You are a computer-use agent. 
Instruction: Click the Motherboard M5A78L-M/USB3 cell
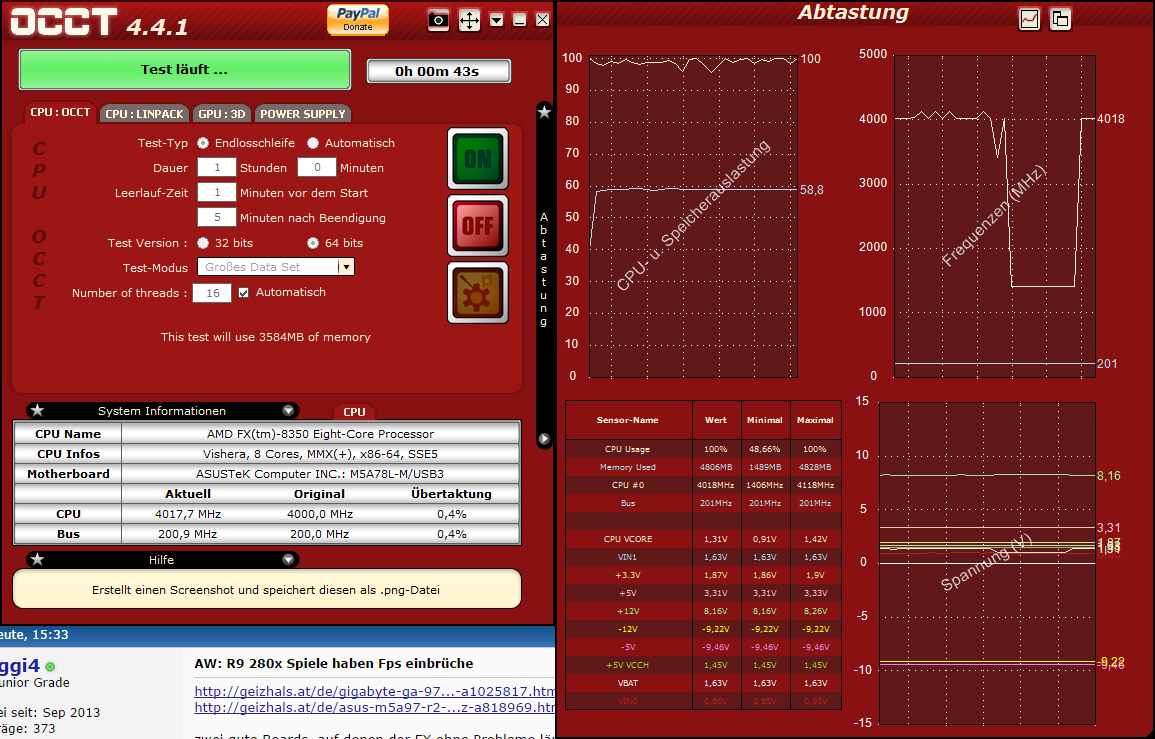coord(320,474)
